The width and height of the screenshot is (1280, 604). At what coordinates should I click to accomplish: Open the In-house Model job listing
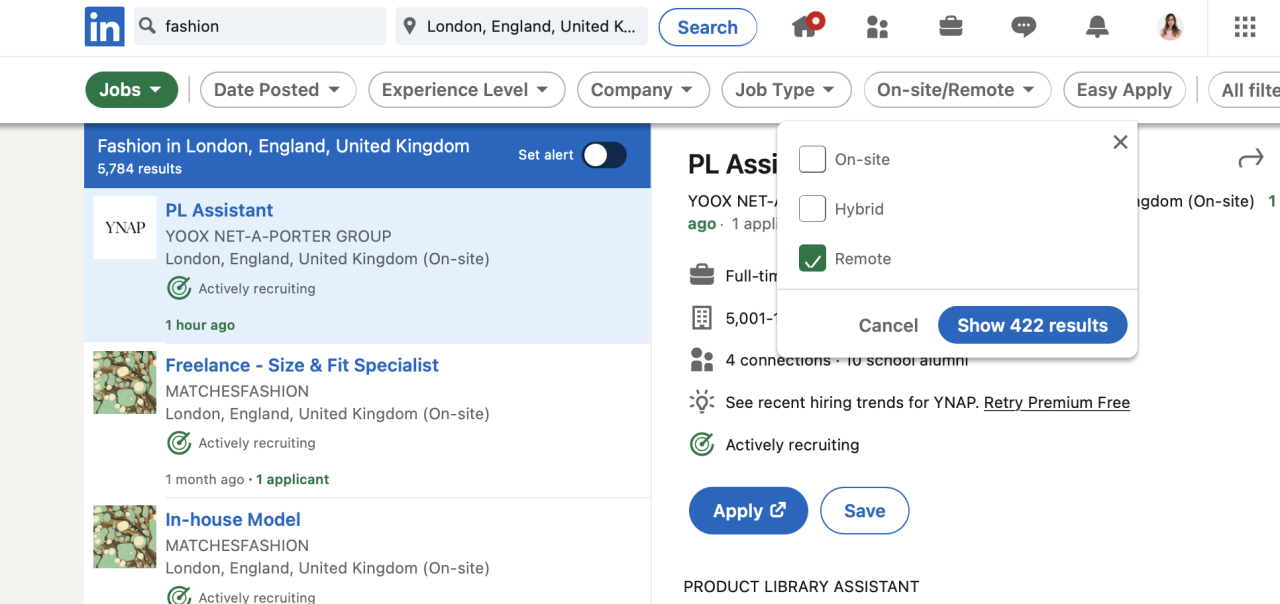coord(233,520)
